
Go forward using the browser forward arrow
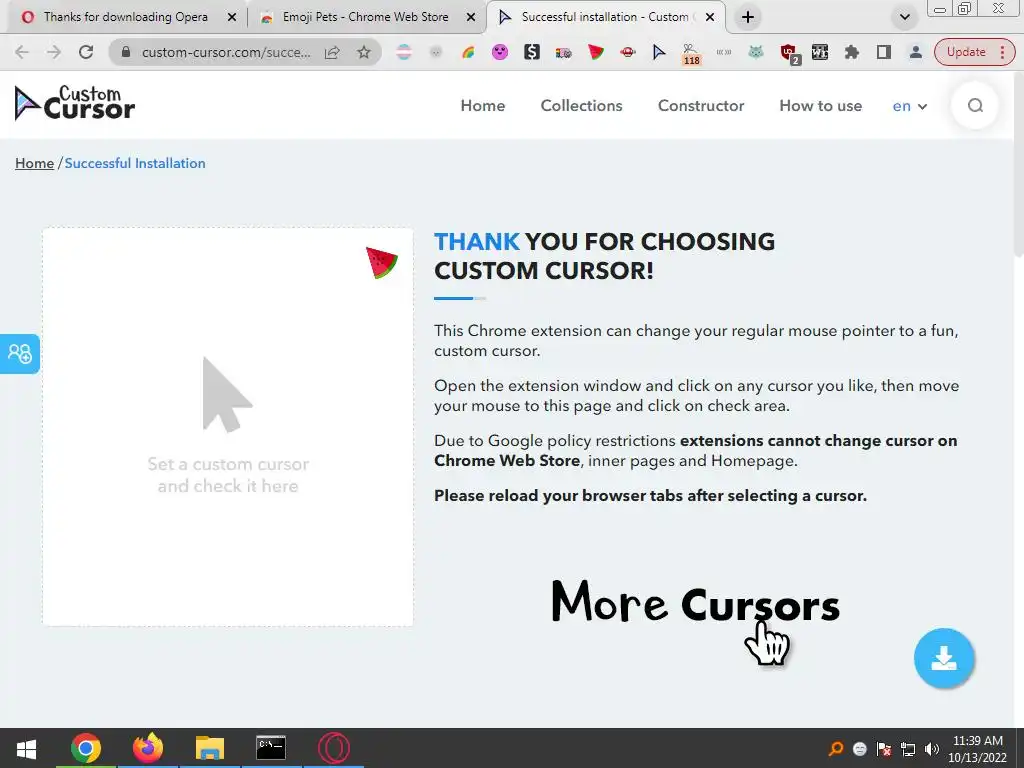54,52
